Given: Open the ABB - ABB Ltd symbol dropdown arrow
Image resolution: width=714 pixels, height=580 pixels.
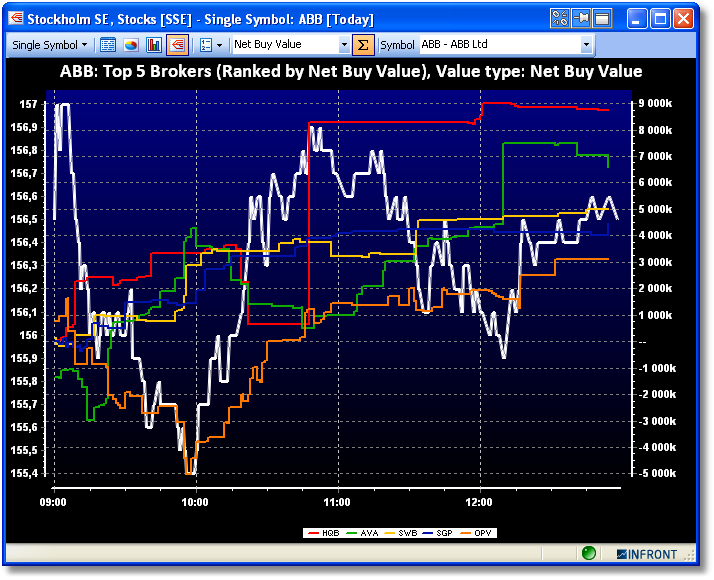Looking at the screenshot, I should click(x=586, y=45).
